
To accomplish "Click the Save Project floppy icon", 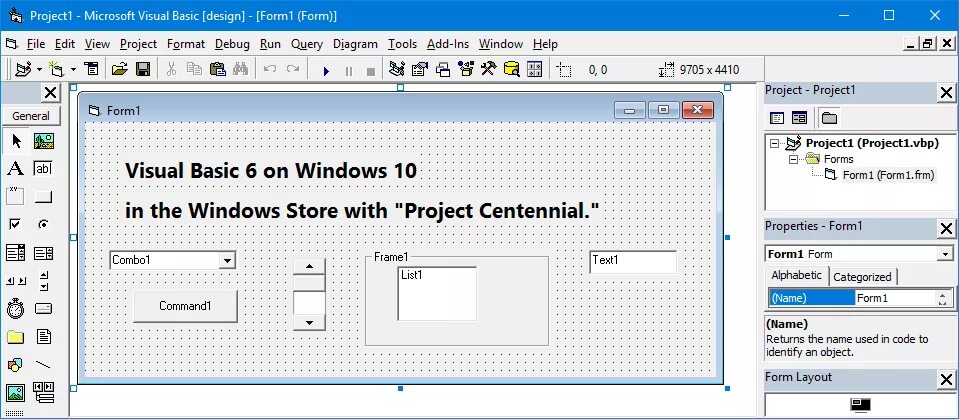I will [x=143, y=69].
